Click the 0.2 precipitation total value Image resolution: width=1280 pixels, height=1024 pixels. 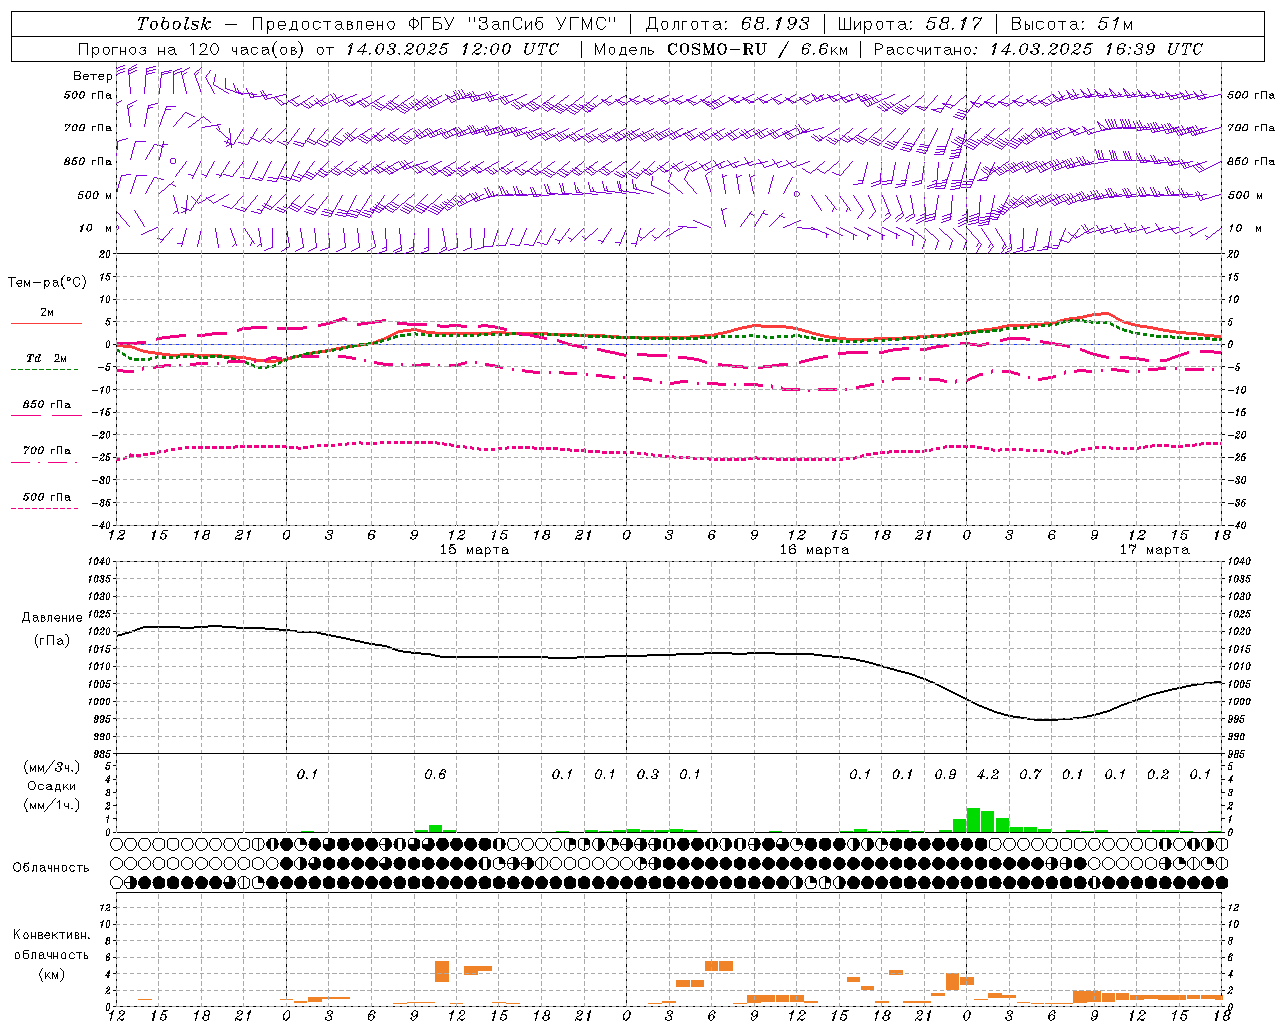pyautogui.click(x=1158, y=775)
